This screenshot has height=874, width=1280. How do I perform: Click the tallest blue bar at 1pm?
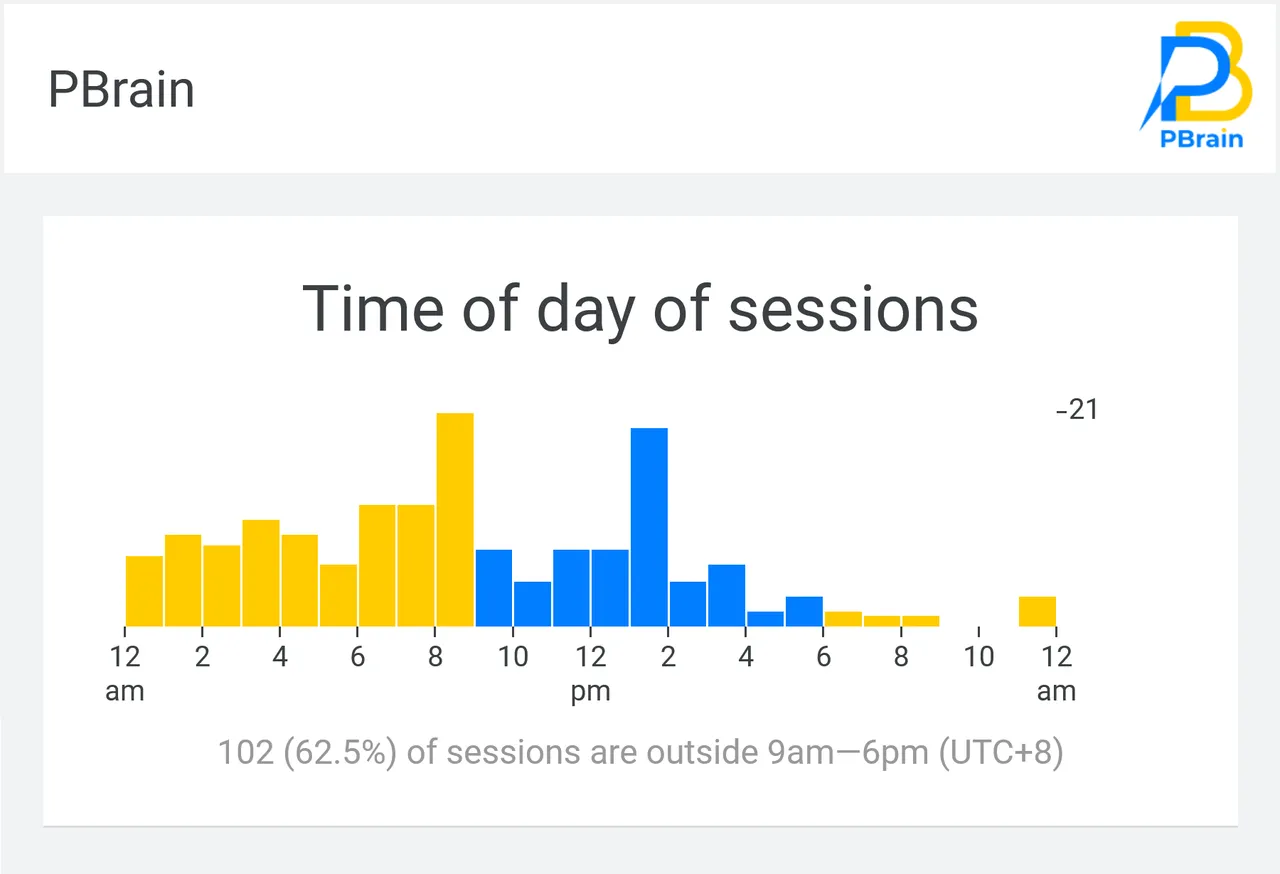pos(649,527)
